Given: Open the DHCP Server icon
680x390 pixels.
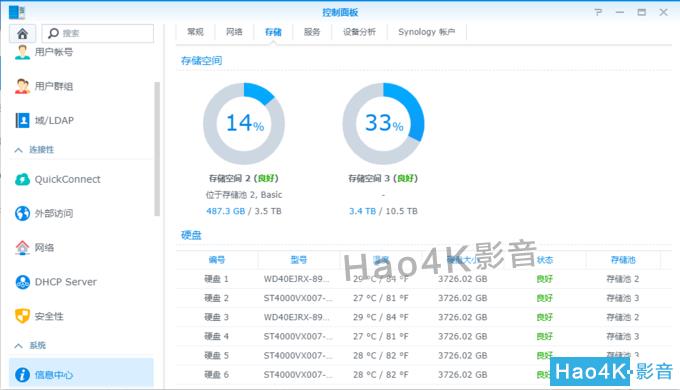Looking at the screenshot, I should tap(22, 282).
